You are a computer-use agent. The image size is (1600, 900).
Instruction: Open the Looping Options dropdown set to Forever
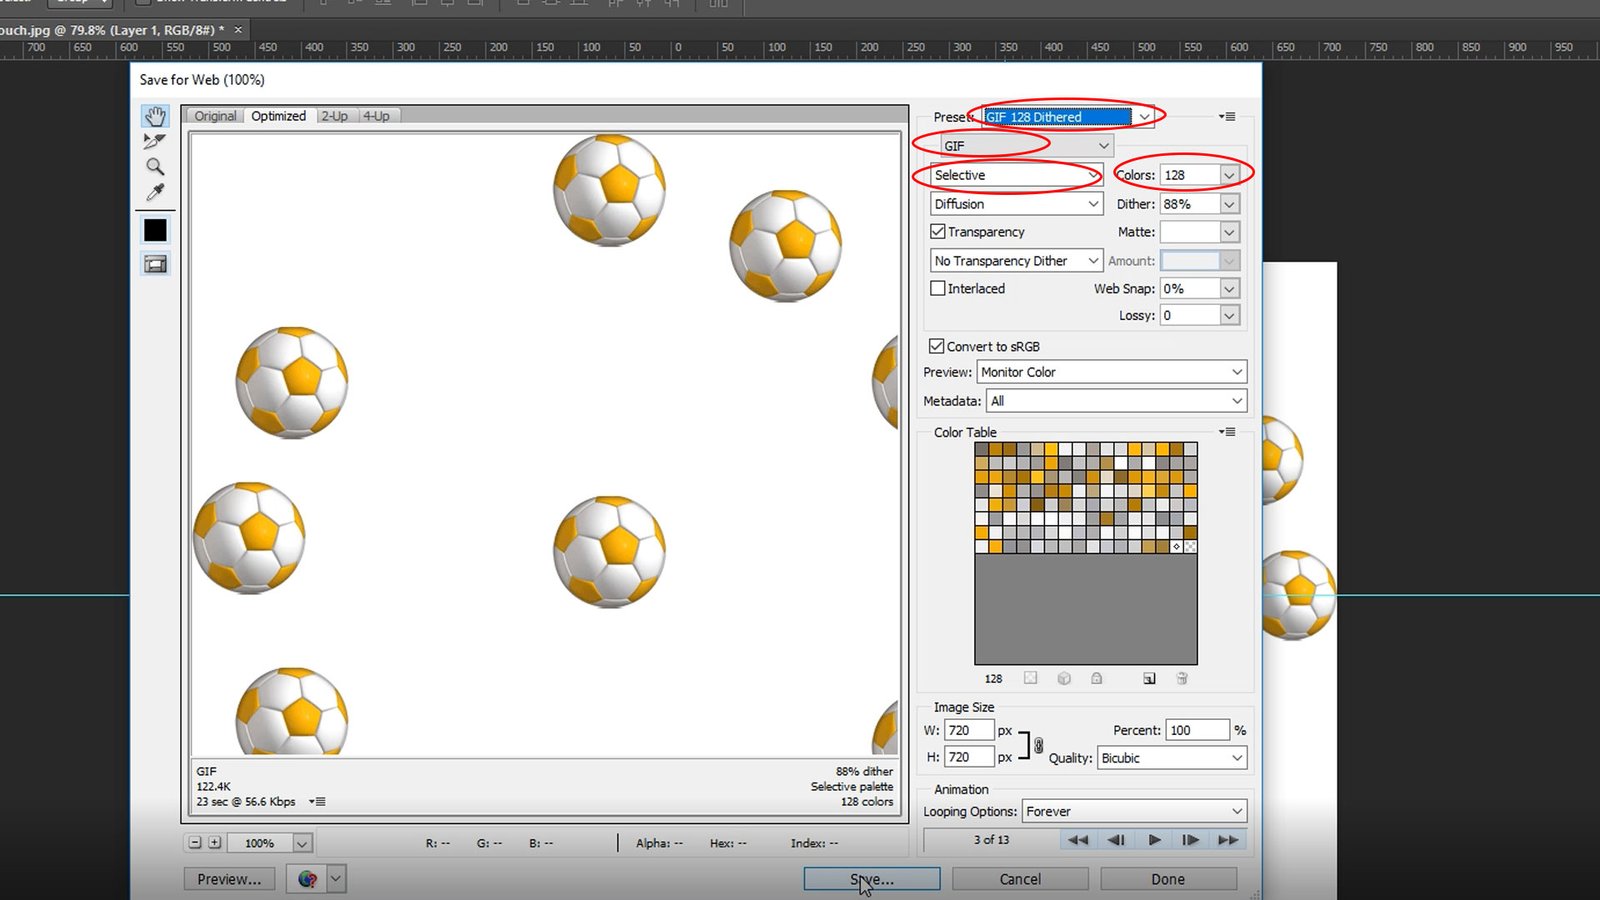point(1236,811)
